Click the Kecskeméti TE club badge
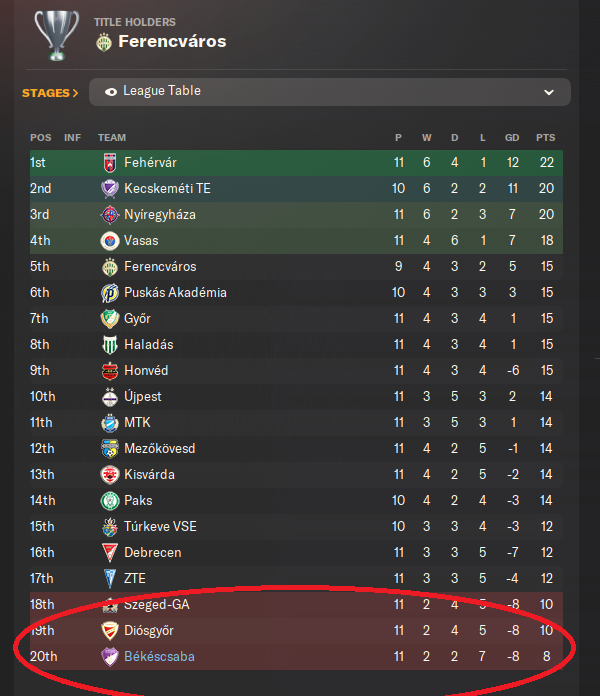This screenshot has height=696, width=600. pos(110,189)
